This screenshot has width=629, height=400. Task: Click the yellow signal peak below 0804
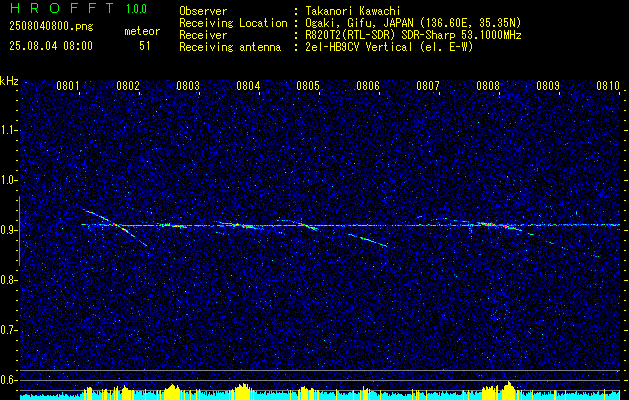[x=243, y=390]
